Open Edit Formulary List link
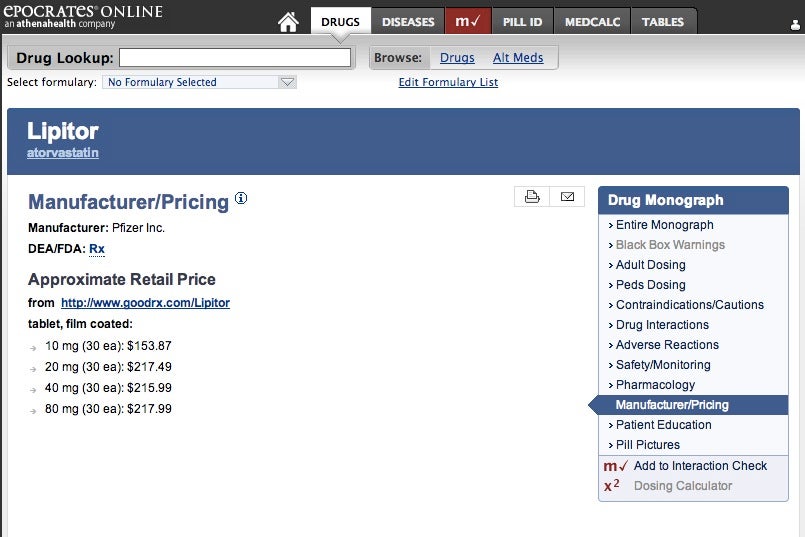 tap(448, 82)
